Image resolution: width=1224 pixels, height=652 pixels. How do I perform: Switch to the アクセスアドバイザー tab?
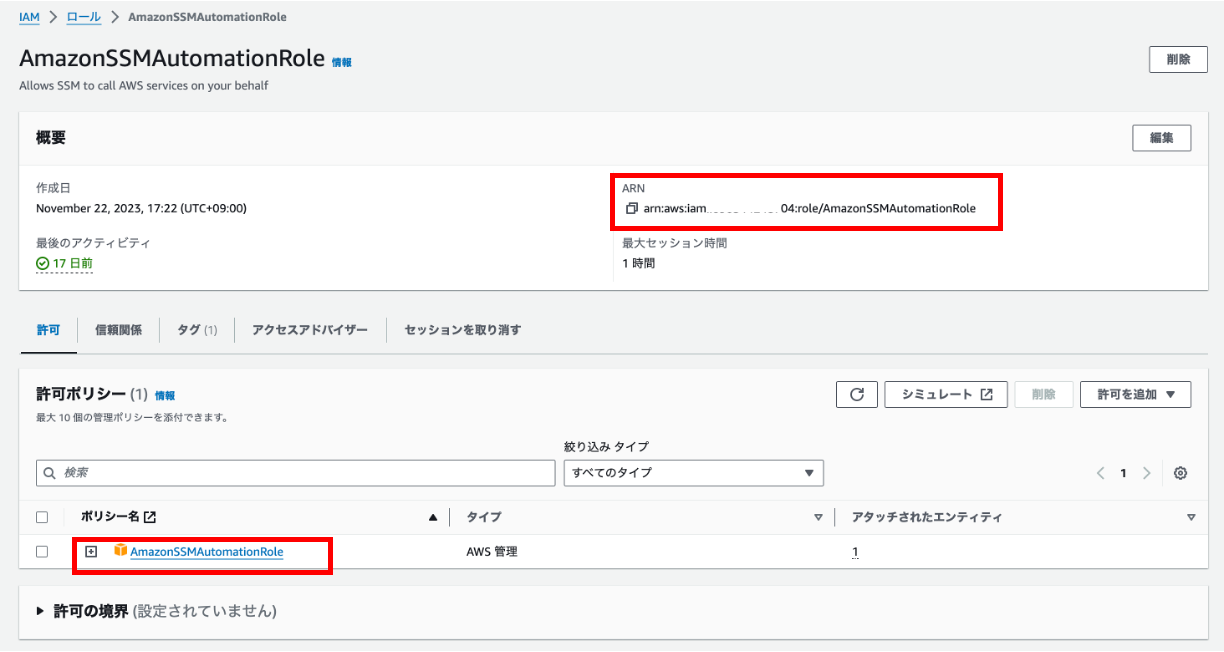[x=310, y=330]
